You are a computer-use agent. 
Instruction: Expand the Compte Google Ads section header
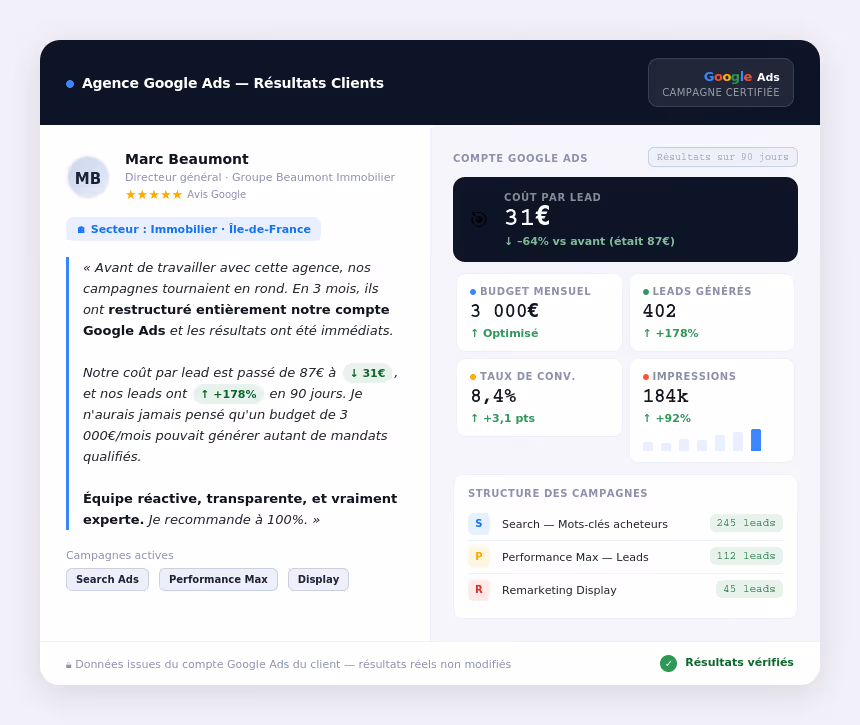coord(518,158)
